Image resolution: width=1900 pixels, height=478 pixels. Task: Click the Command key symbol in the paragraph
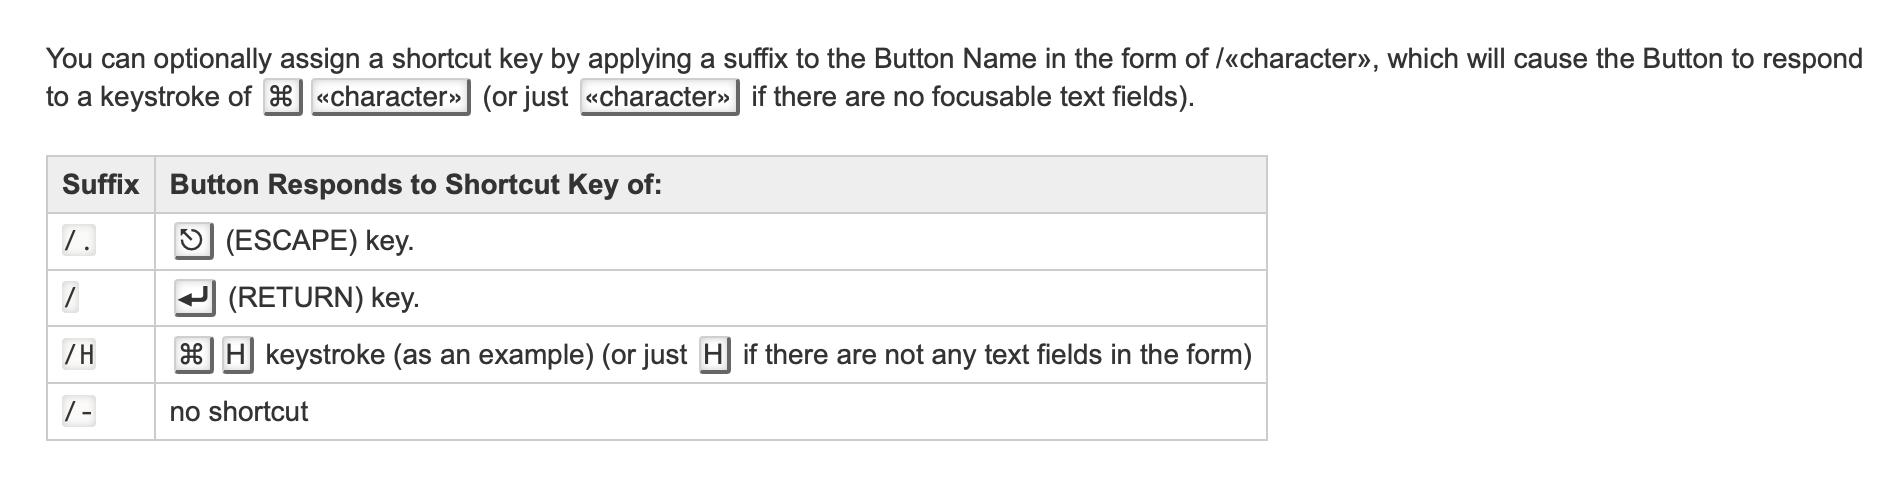(282, 97)
